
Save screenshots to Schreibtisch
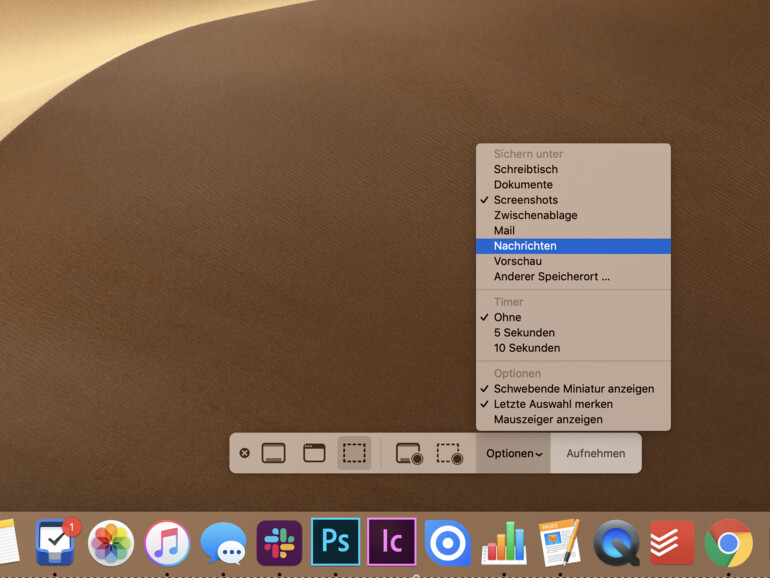tap(525, 169)
